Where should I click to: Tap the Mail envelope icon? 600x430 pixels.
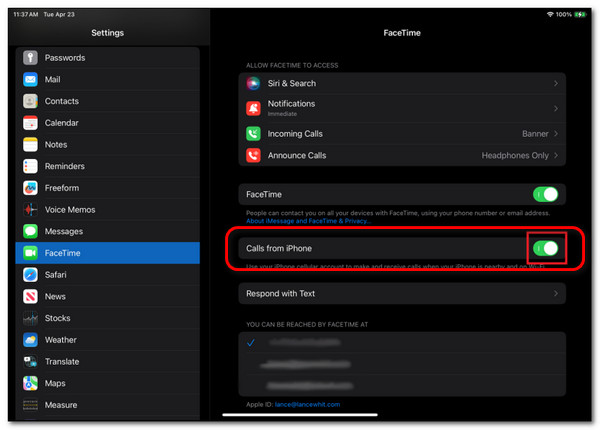coord(30,80)
